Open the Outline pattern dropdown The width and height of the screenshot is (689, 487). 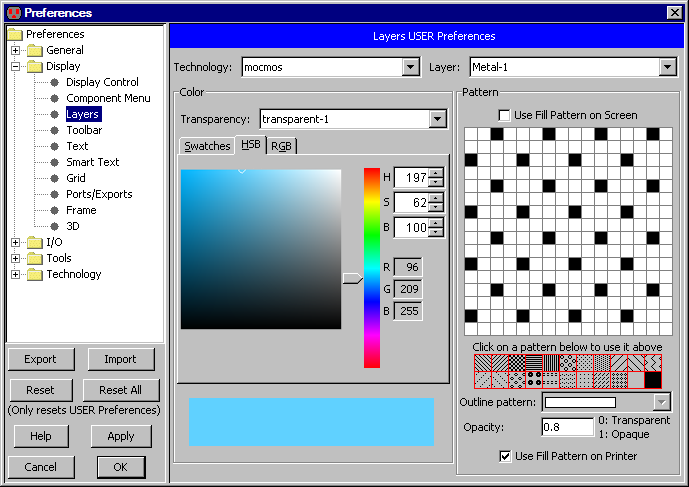(662, 402)
